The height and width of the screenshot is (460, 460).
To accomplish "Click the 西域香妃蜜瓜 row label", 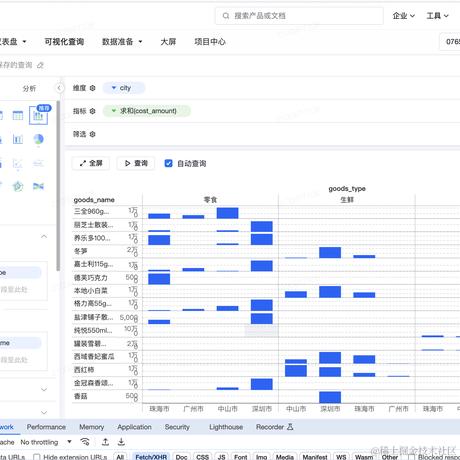I will (94, 356).
